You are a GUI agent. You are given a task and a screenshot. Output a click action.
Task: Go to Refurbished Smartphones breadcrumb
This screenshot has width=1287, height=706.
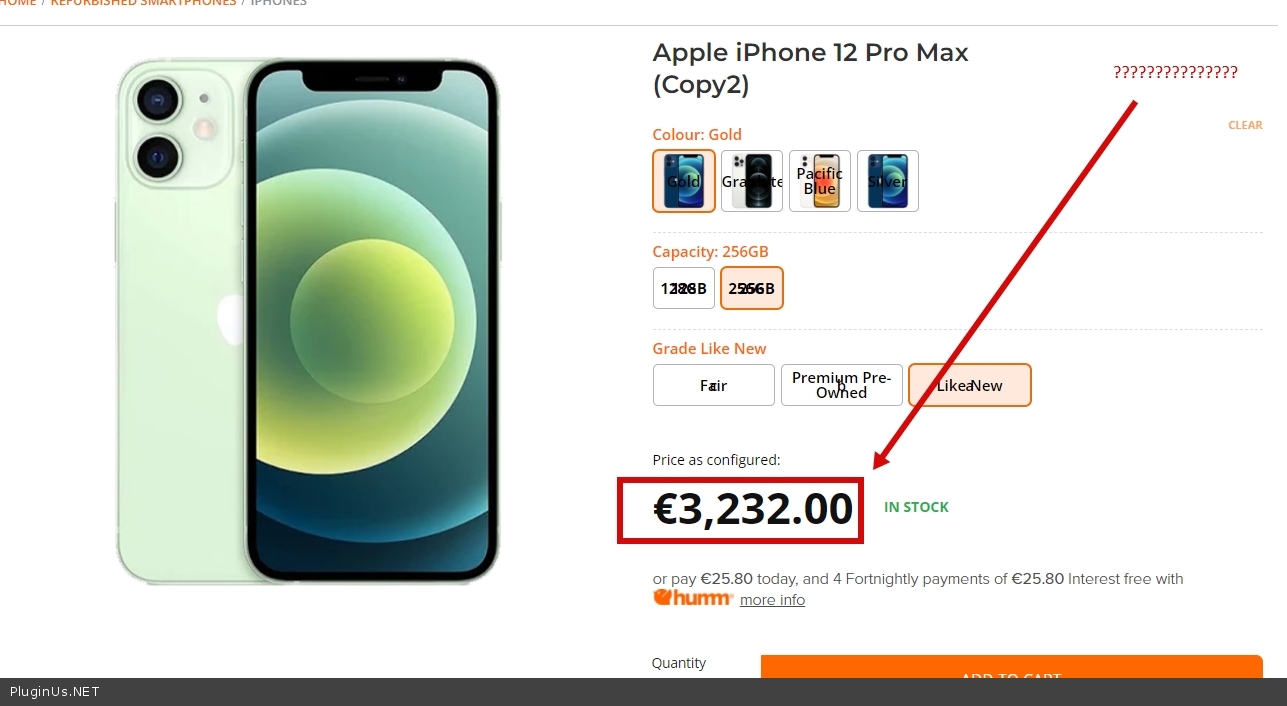pyautogui.click(x=144, y=3)
